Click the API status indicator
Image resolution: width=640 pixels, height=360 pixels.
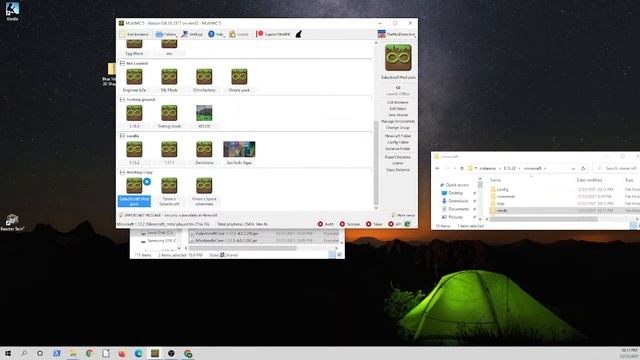coord(395,224)
